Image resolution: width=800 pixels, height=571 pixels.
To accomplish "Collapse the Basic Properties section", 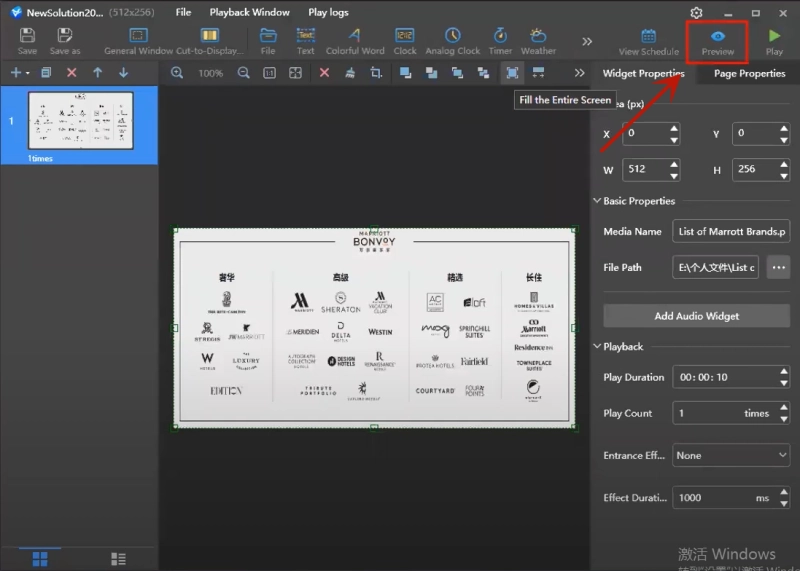I will [x=598, y=201].
